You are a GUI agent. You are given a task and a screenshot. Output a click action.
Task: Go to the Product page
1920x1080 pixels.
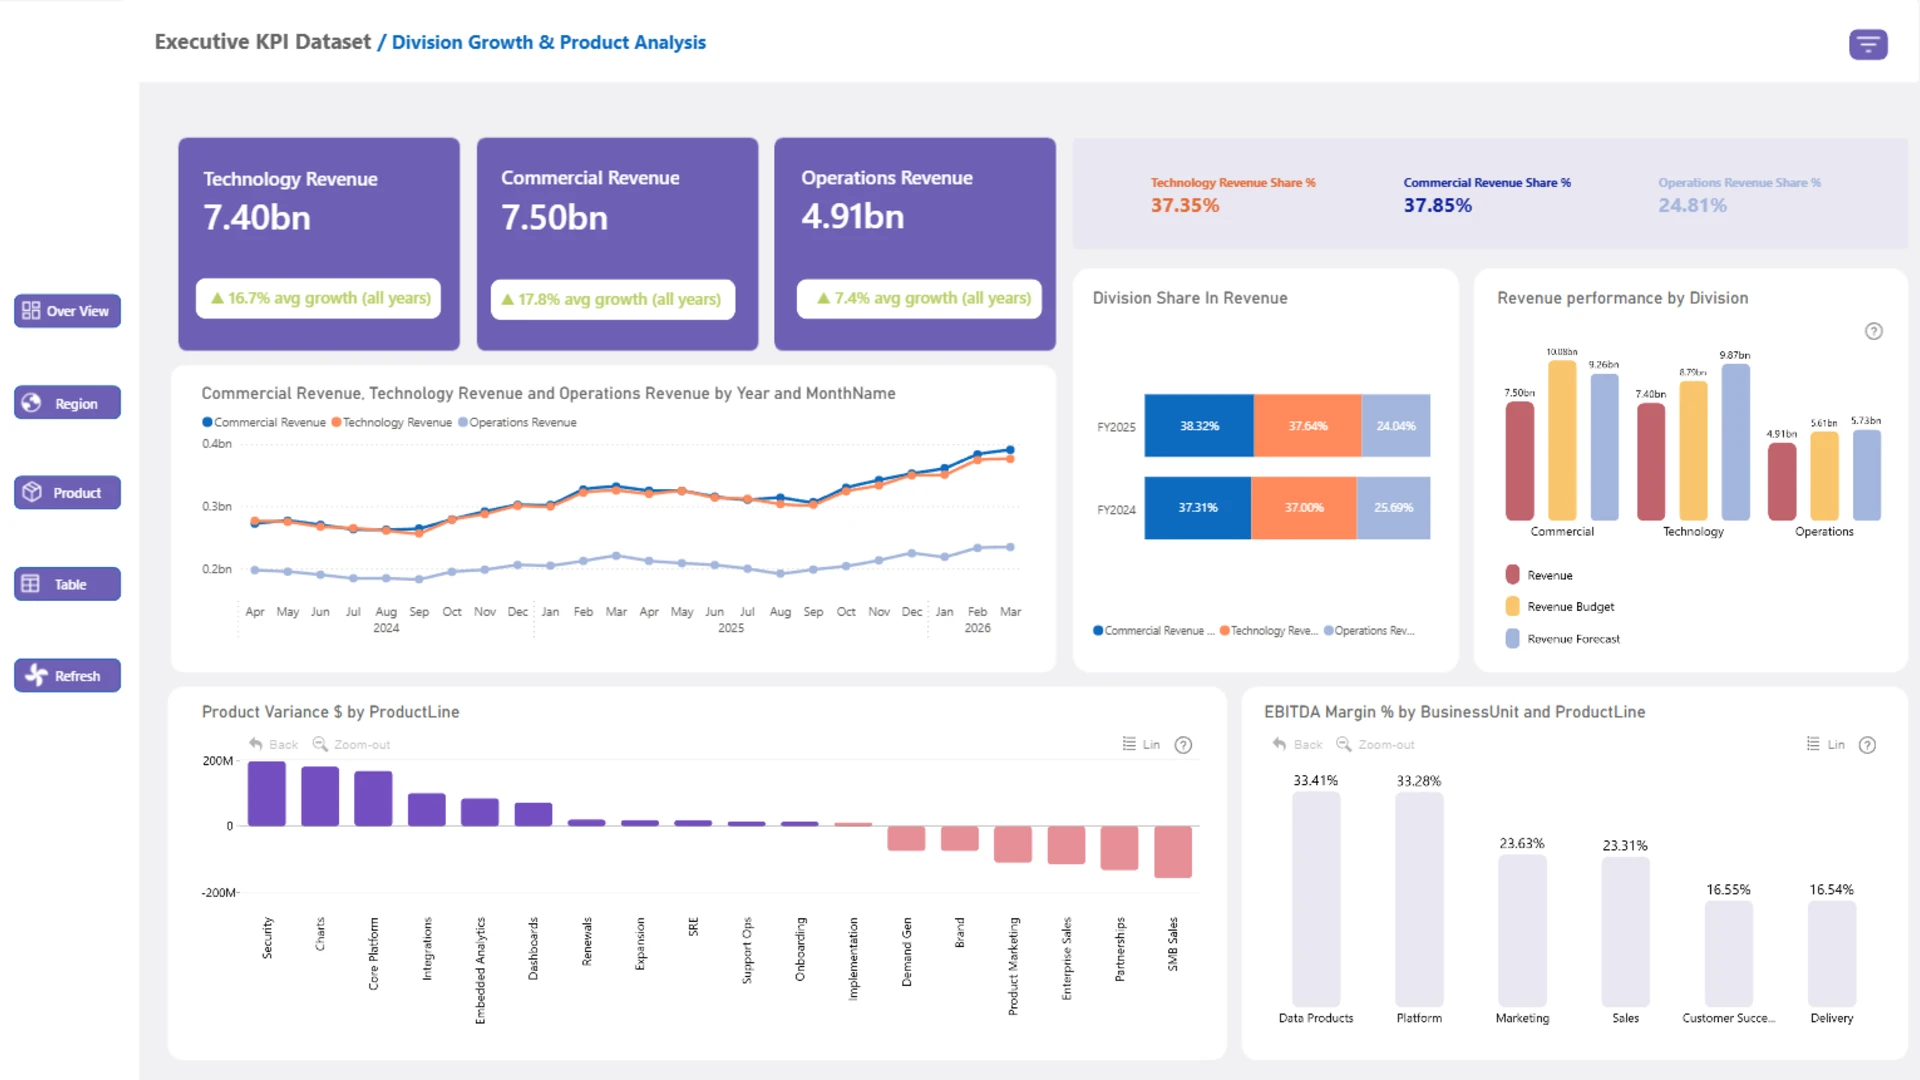click(x=67, y=493)
